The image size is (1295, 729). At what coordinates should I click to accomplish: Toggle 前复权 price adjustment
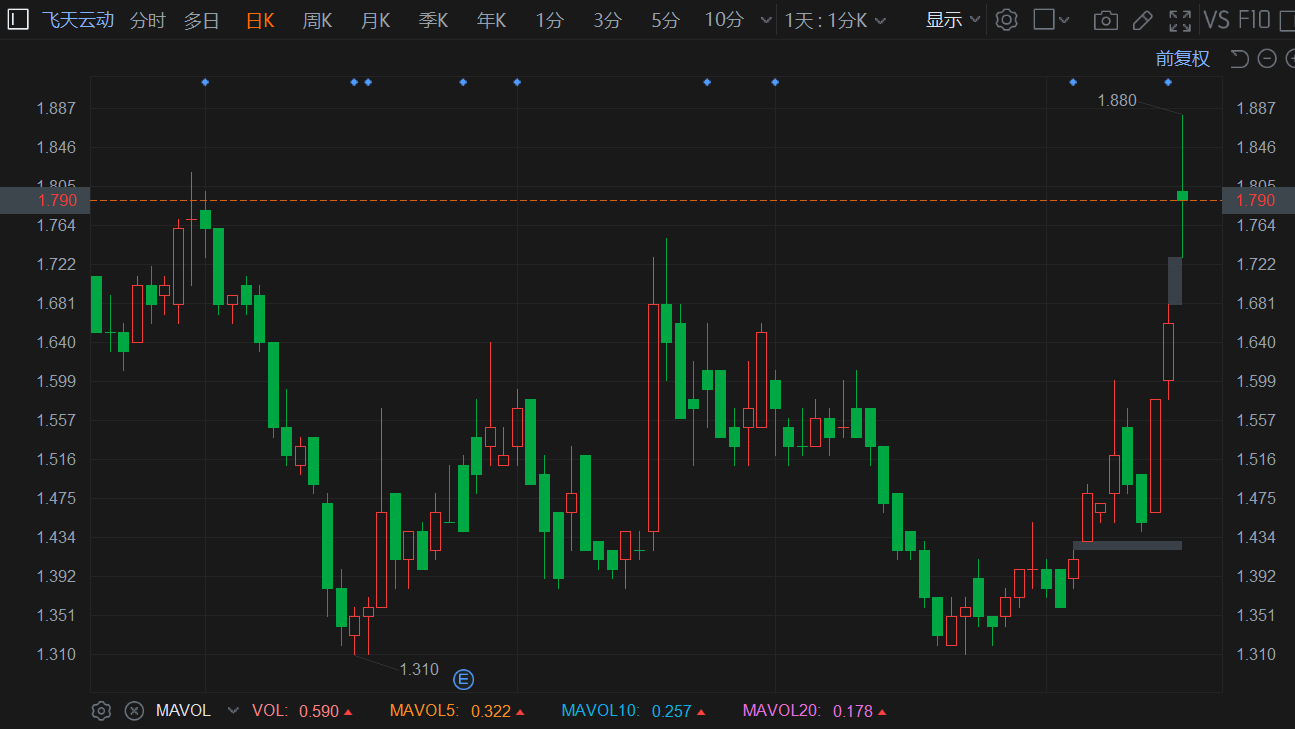coord(1183,59)
